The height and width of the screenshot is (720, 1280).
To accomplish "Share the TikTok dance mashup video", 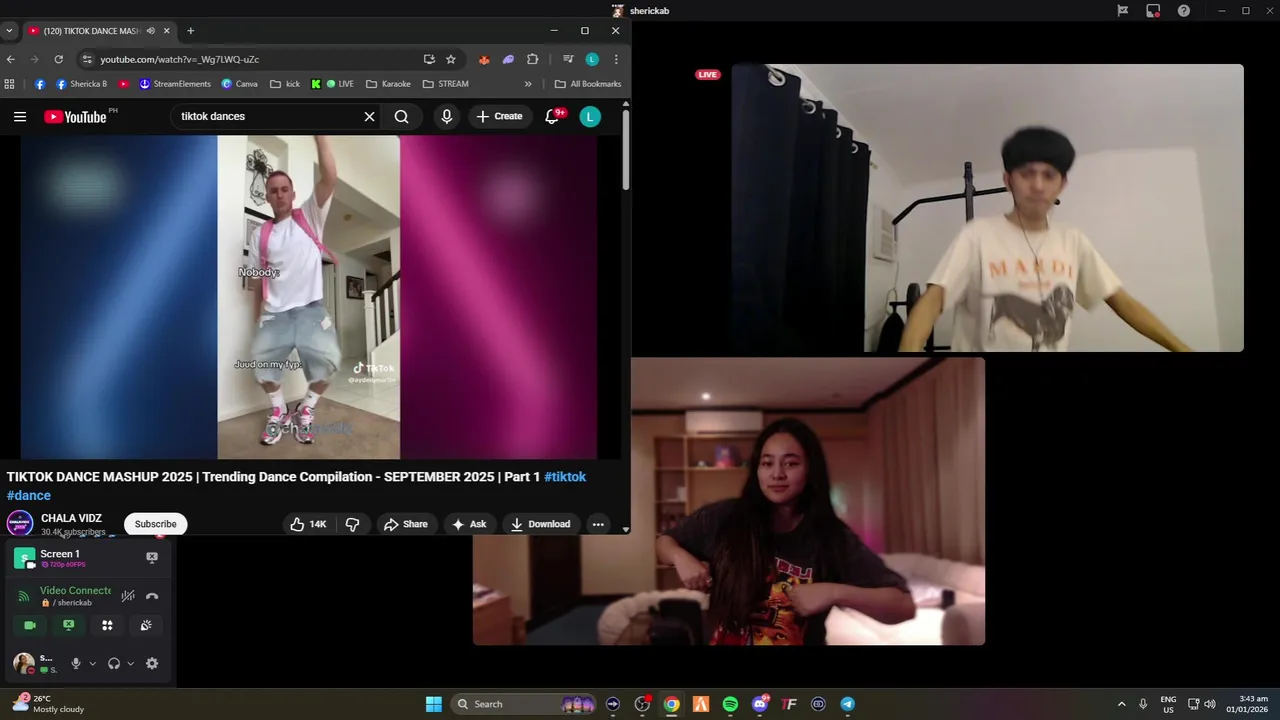I will click(406, 524).
